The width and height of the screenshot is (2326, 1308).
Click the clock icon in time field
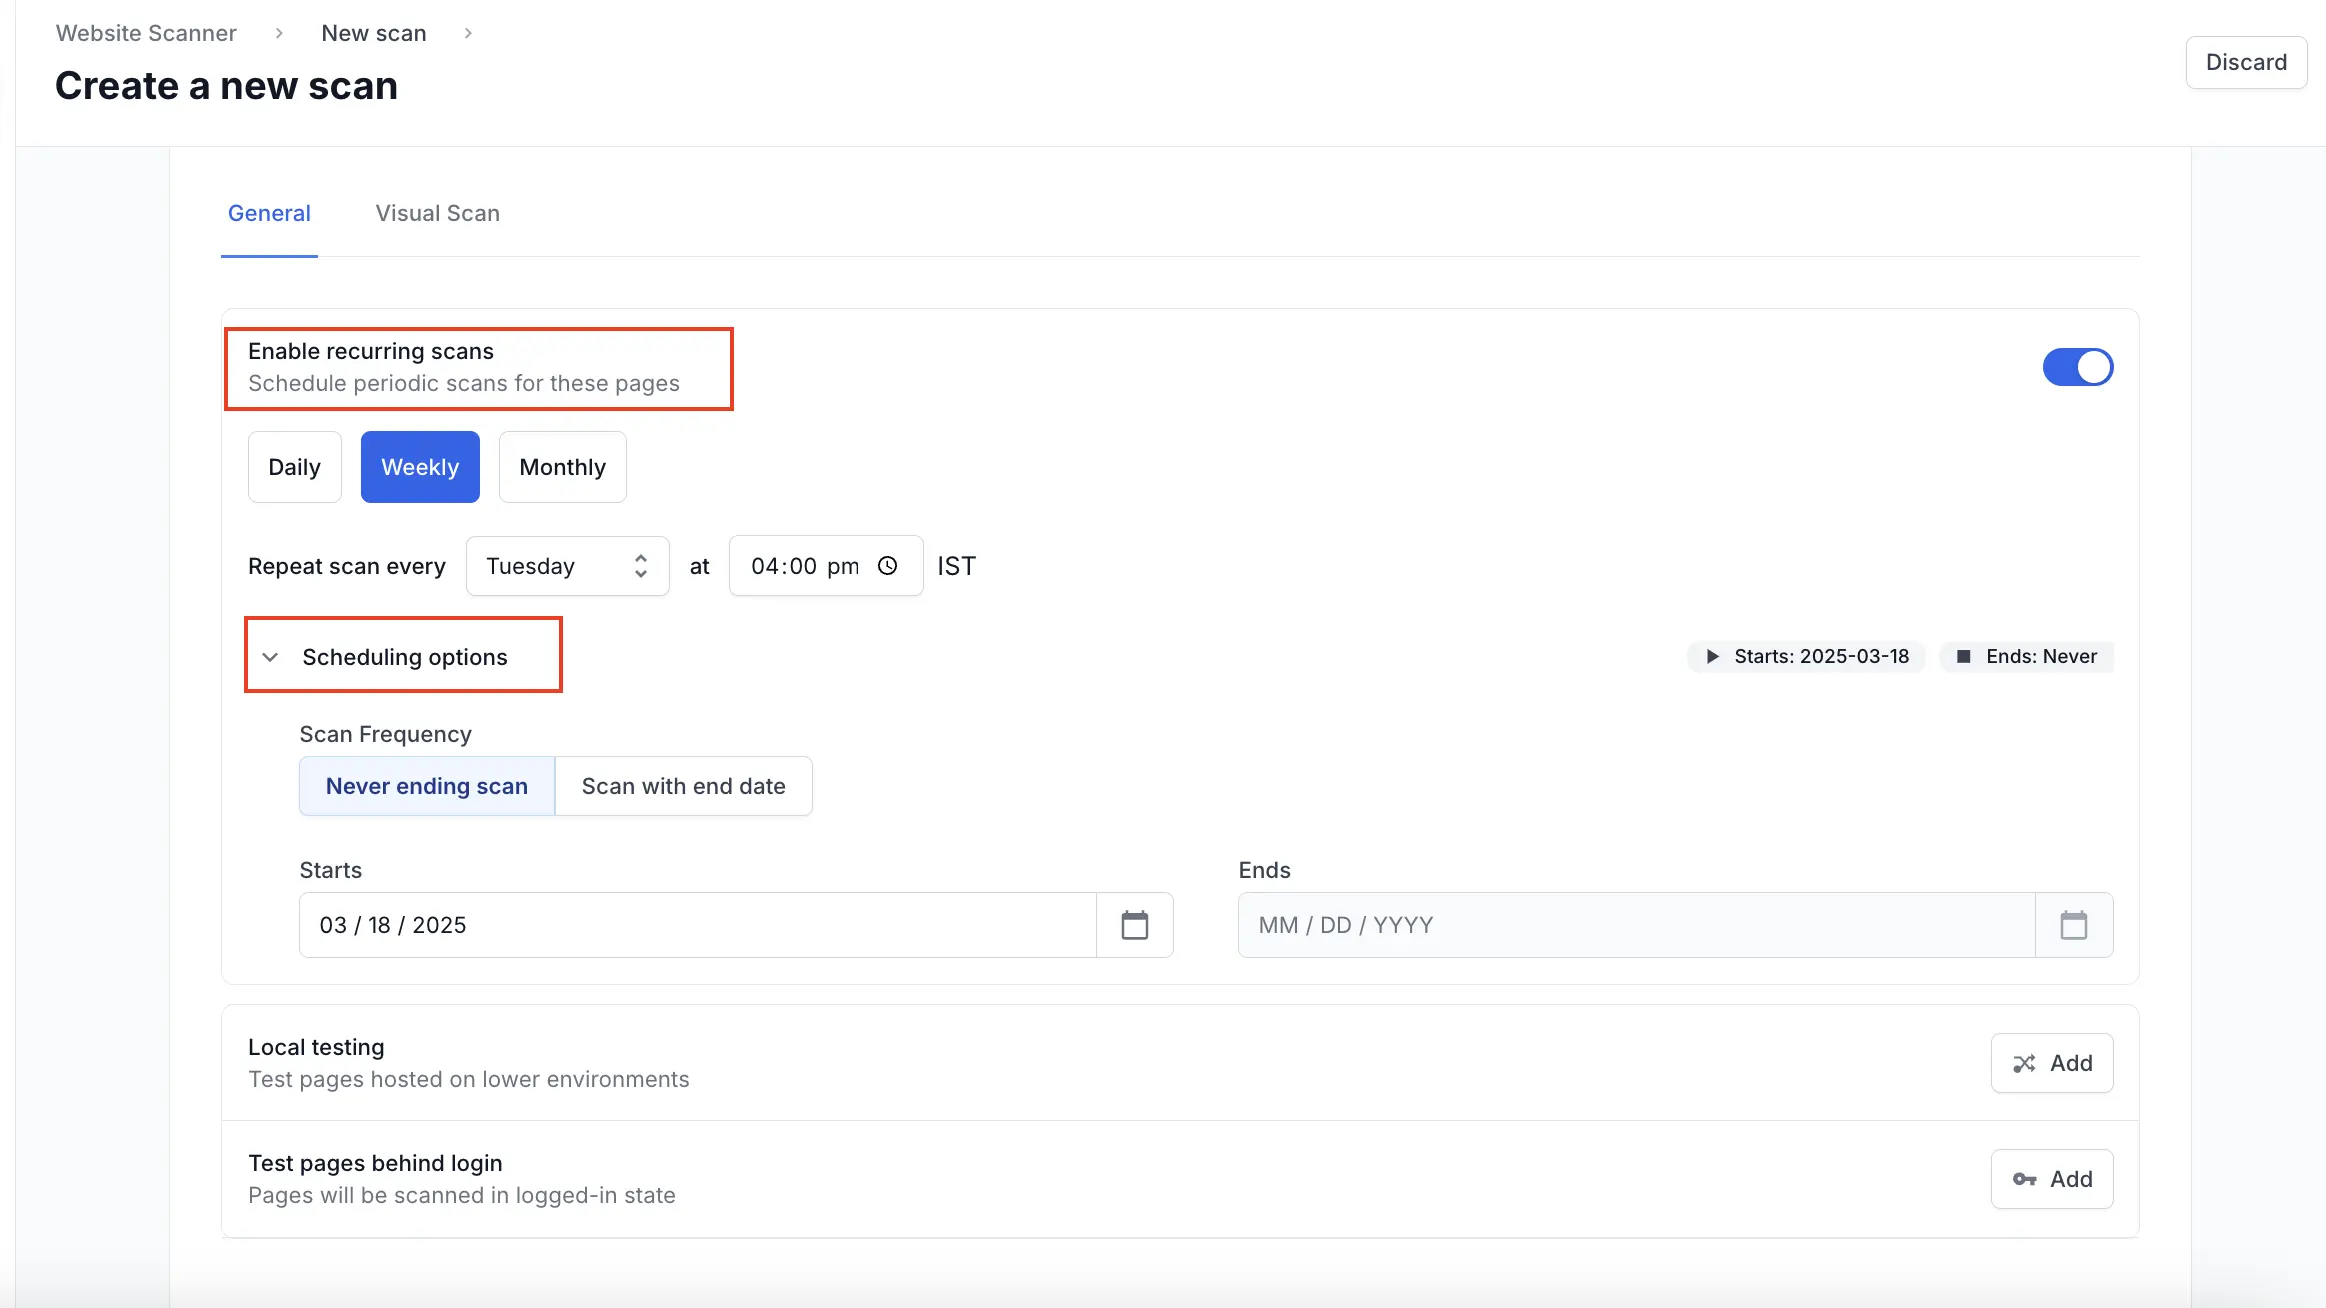(x=887, y=566)
